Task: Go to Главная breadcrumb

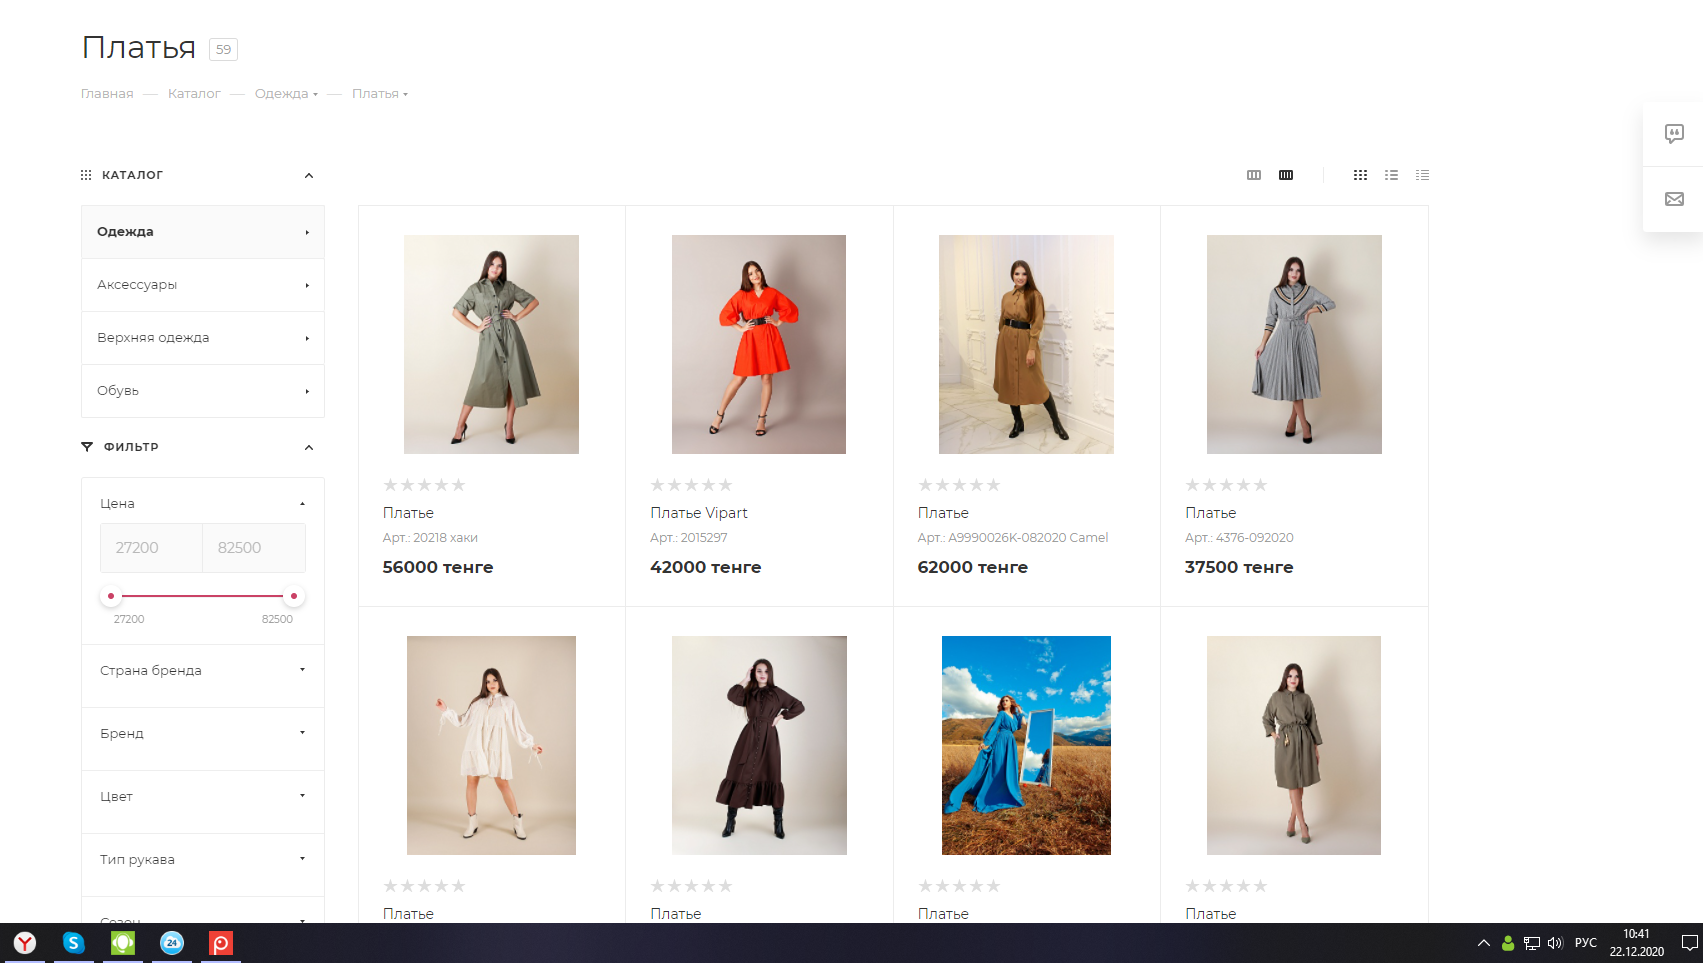Action: 107,94
